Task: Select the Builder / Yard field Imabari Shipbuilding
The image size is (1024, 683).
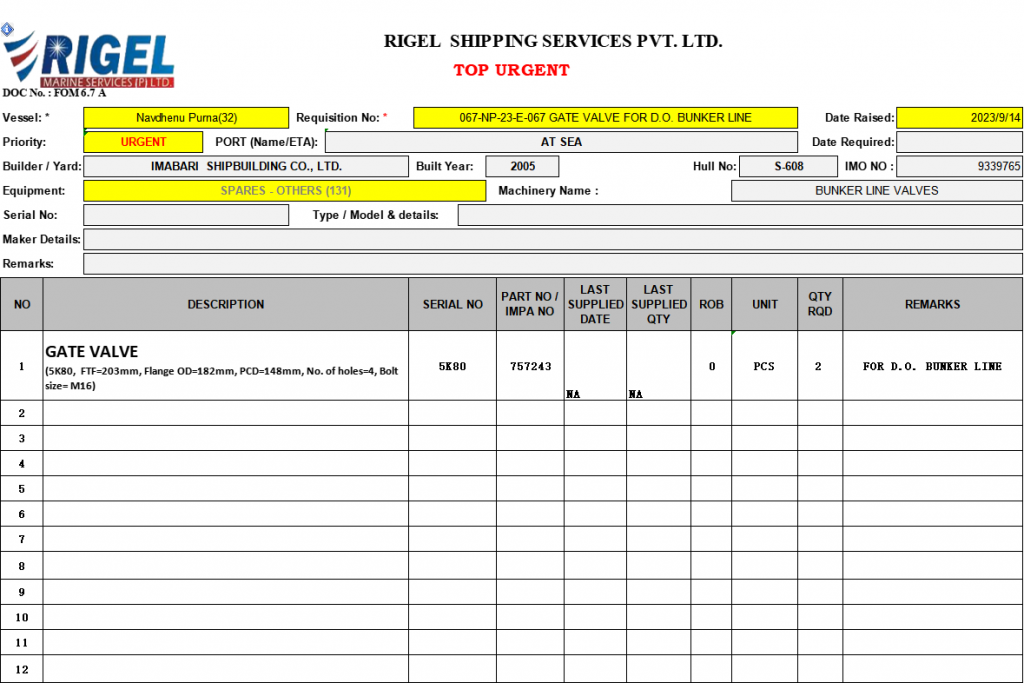Action: [246, 167]
